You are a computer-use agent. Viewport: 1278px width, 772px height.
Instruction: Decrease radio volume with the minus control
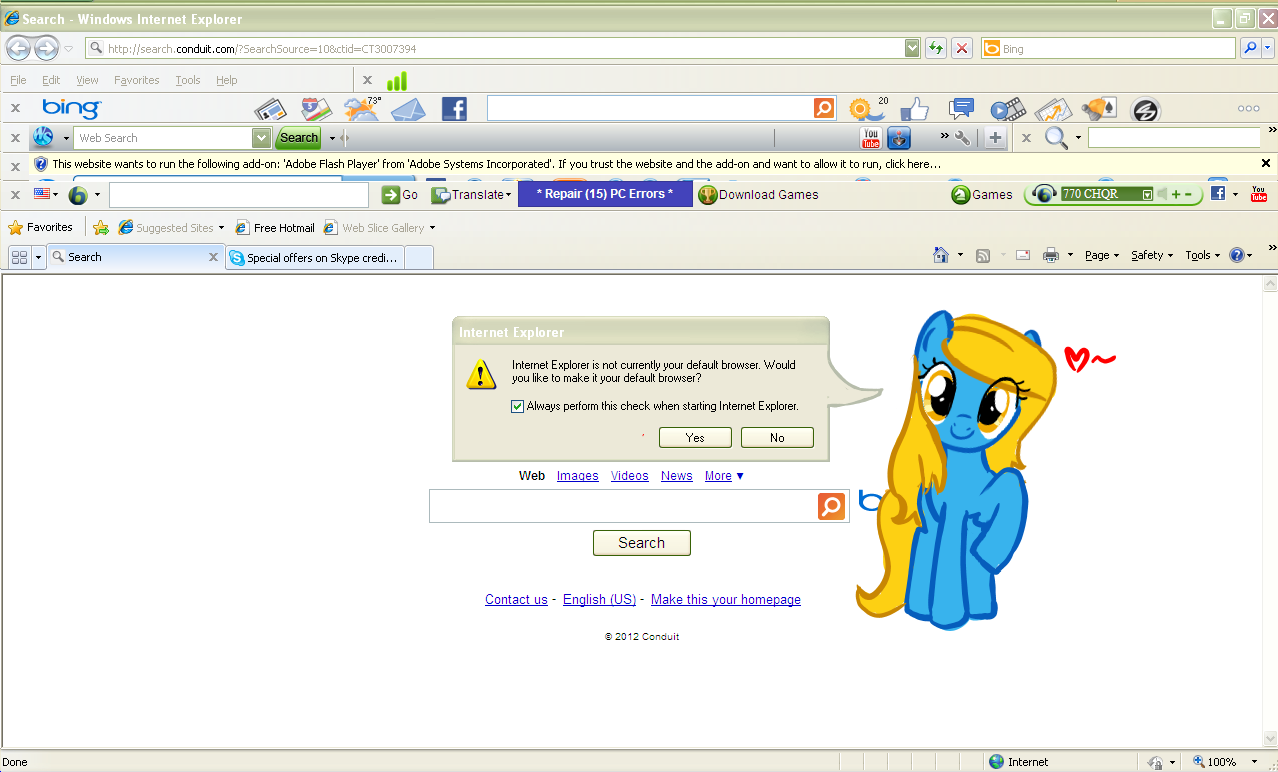(1188, 194)
